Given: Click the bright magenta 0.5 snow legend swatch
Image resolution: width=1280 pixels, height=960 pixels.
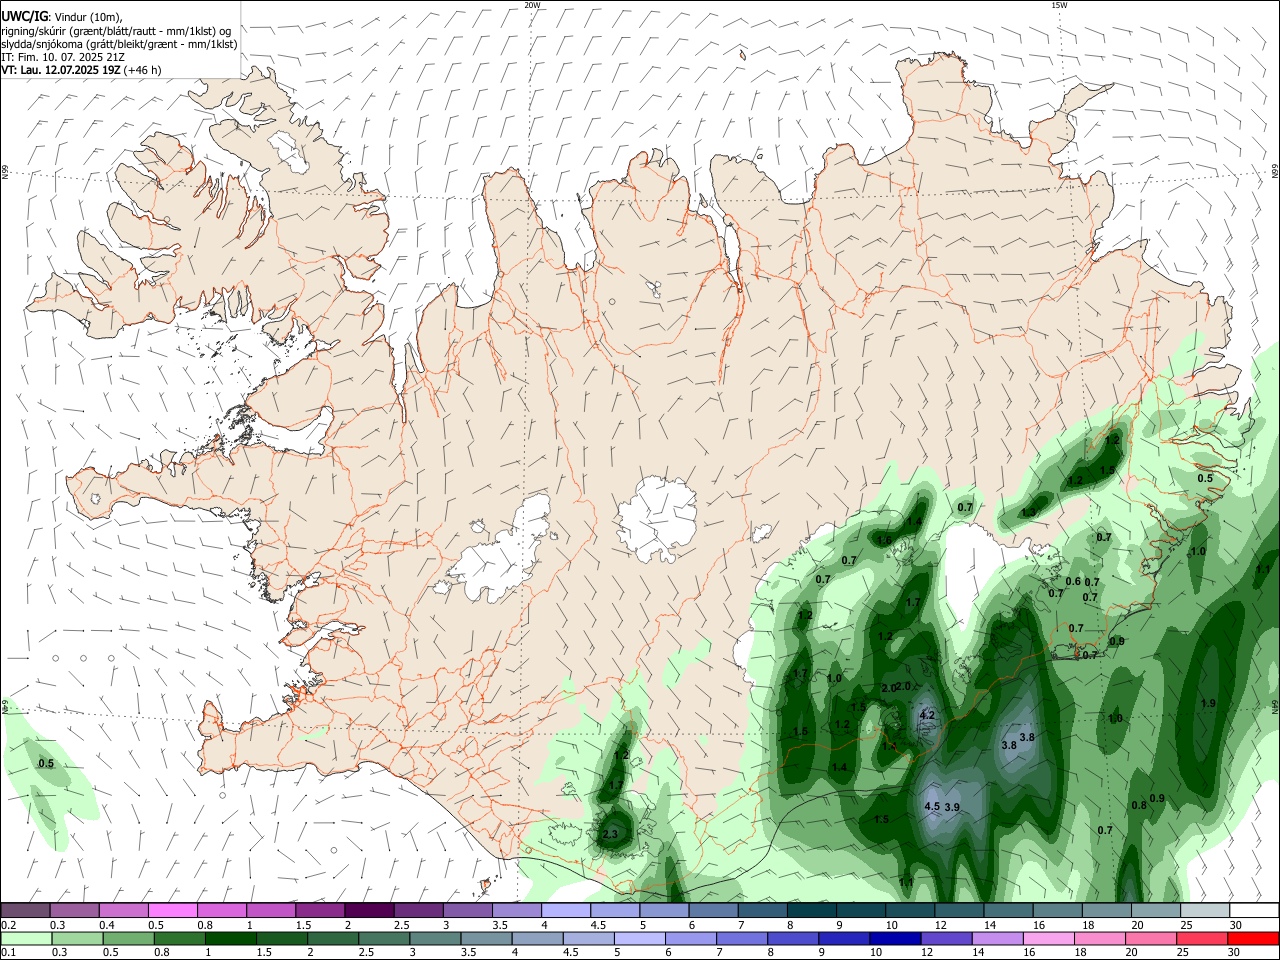Looking at the screenshot, I should [173, 910].
